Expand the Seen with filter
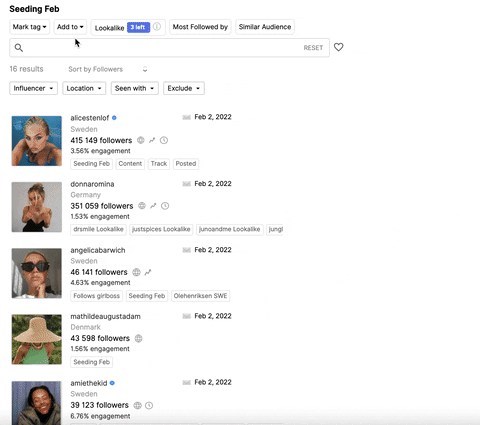 tap(135, 88)
